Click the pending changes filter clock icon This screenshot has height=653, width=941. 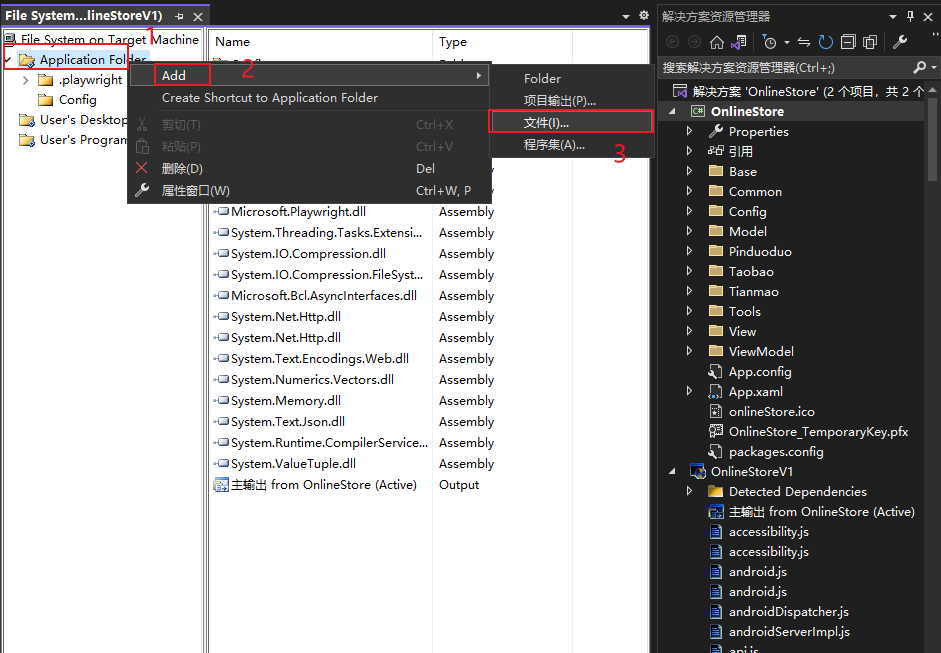[769, 42]
